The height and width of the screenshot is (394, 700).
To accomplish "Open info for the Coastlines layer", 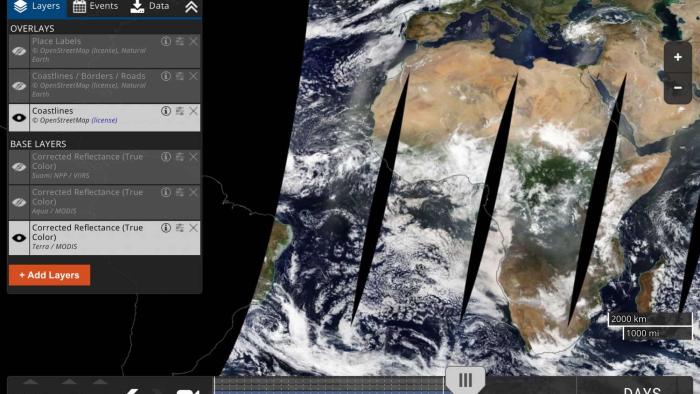I will [166, 111].
